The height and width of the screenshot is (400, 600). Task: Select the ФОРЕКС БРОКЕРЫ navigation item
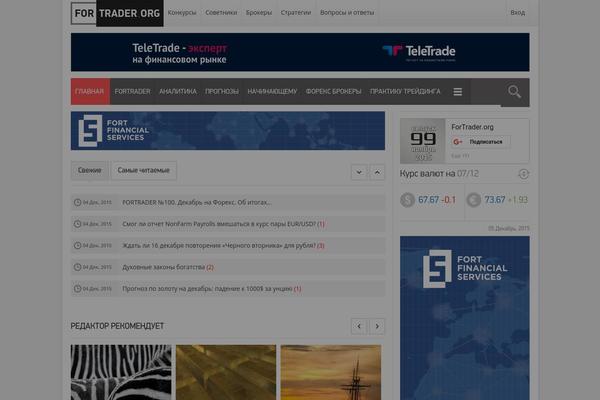click(x=333, y=91)
